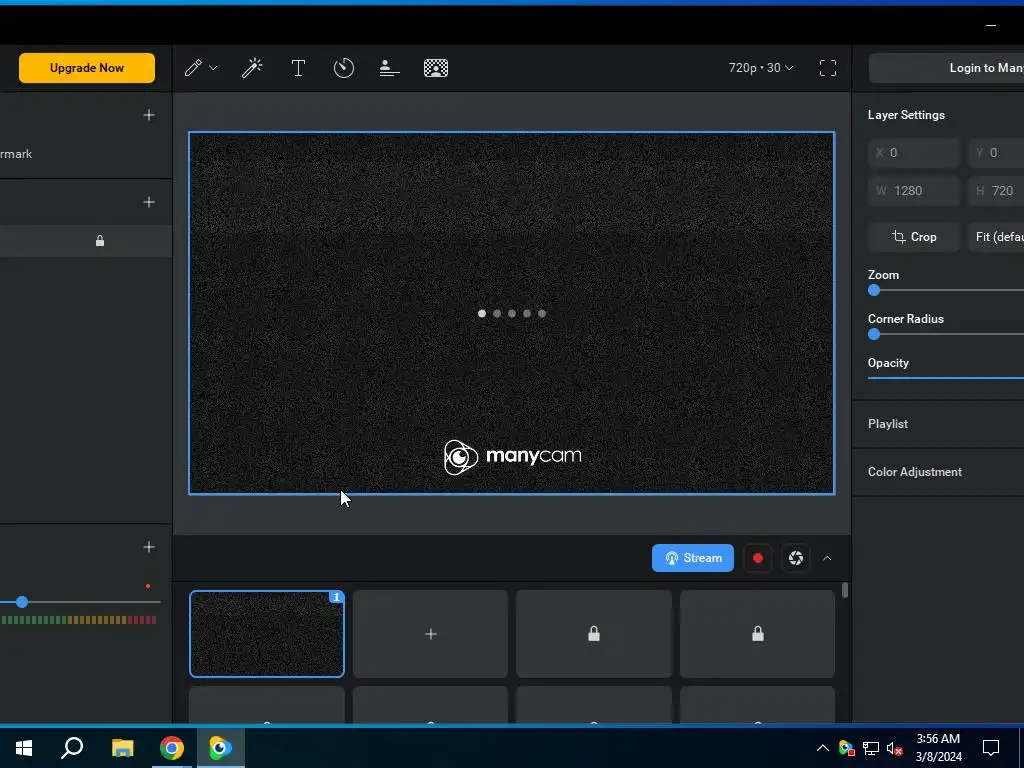Screen dimensions: 1024x768
Task: Add item with the plus above watermark
Action: pyautogui.click(x=149, y=115)
